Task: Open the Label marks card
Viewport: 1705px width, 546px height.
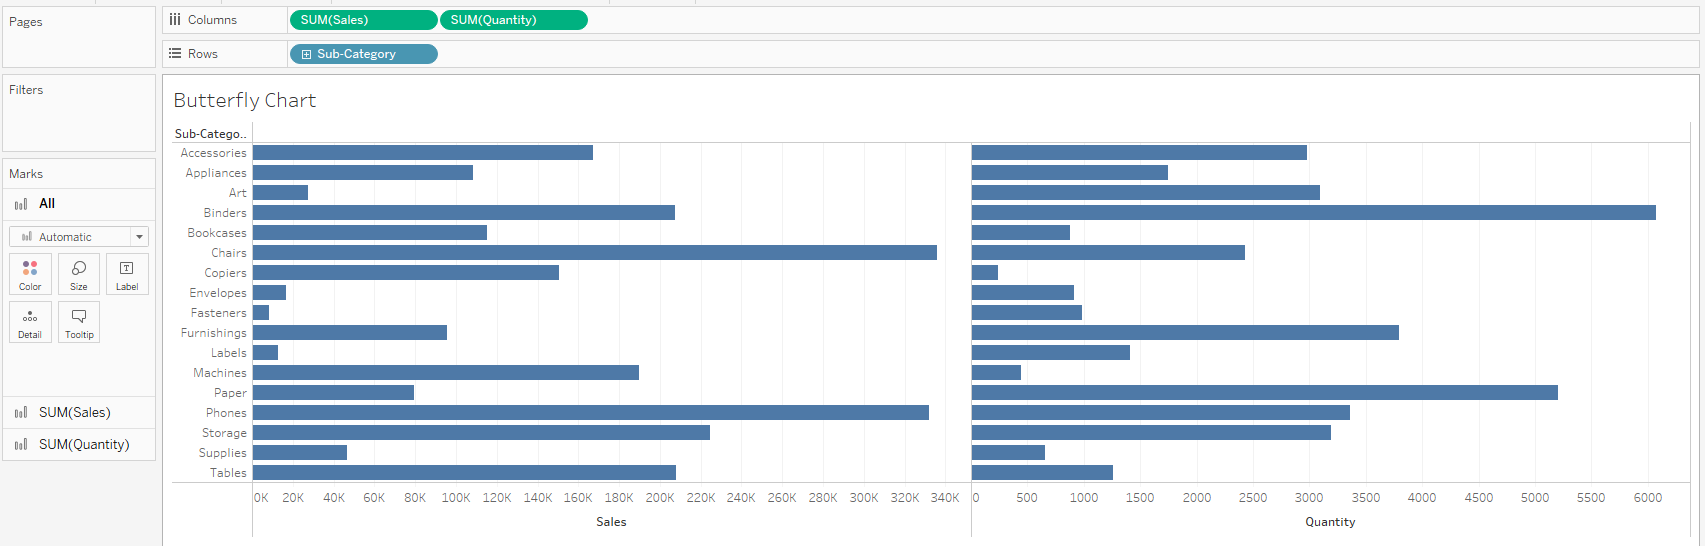Action: coord(127,274)
